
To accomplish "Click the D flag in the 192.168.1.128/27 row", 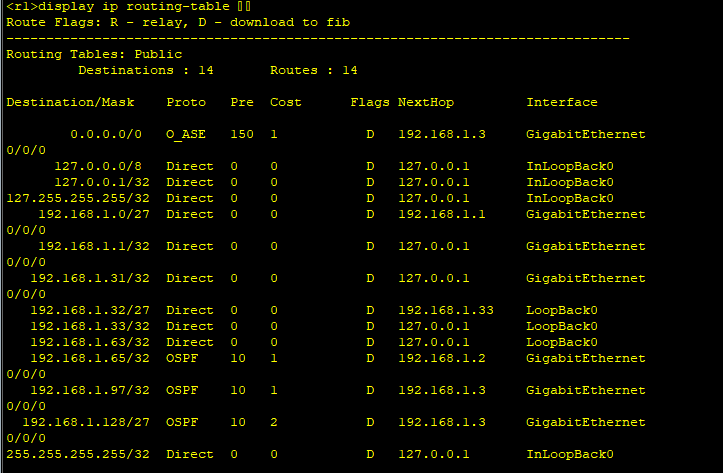I will pos(370,422).
